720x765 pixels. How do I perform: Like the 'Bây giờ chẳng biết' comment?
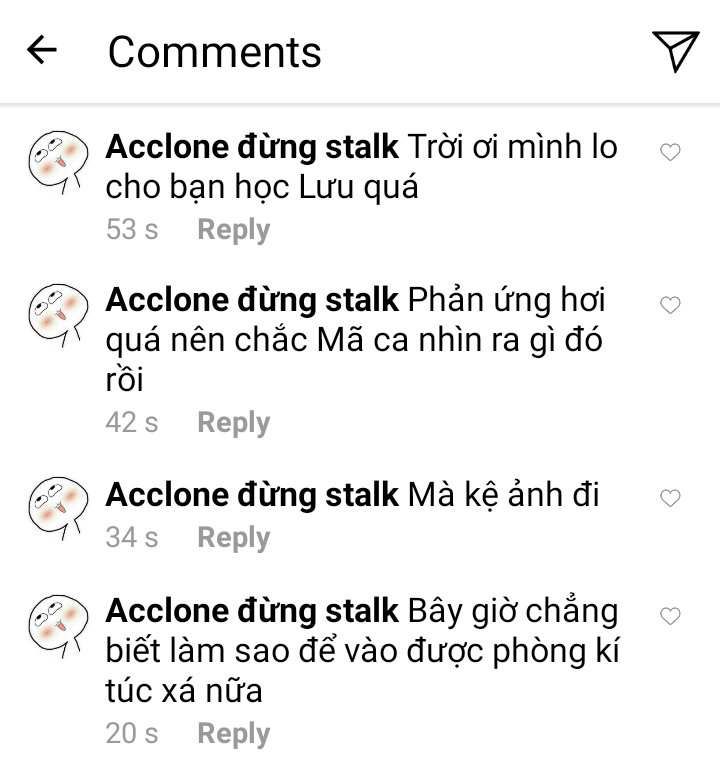click(670, 616)
